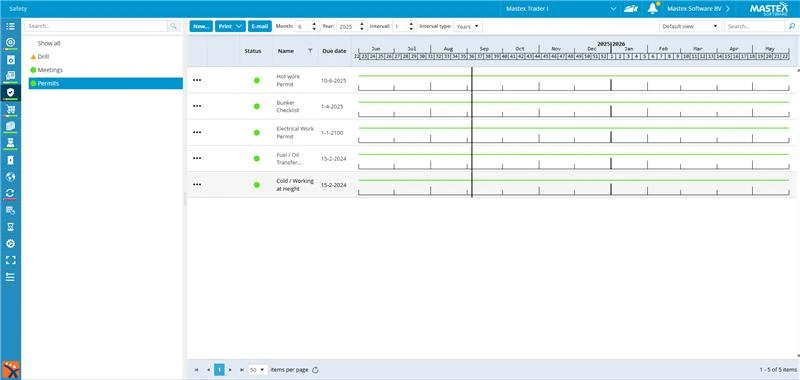Open the shopping cart purchasing icon
The height and width of the screenshot is (380, 800).
10,109
